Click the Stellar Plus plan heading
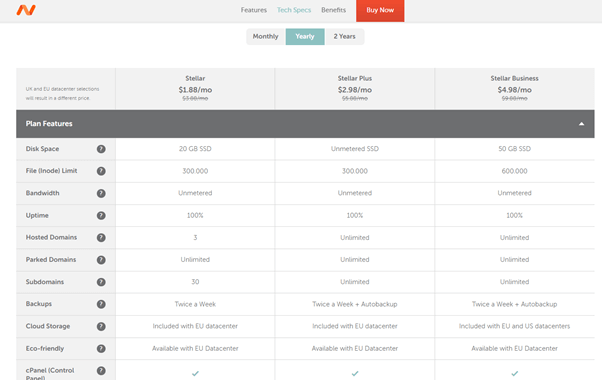 (355, 78)
